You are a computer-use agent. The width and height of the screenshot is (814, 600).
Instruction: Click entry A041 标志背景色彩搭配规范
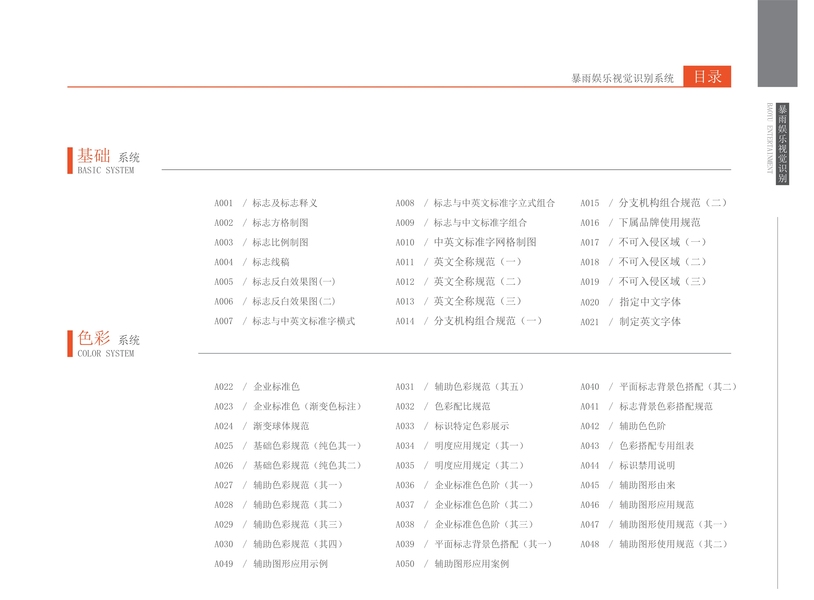[x=646, y=406]
